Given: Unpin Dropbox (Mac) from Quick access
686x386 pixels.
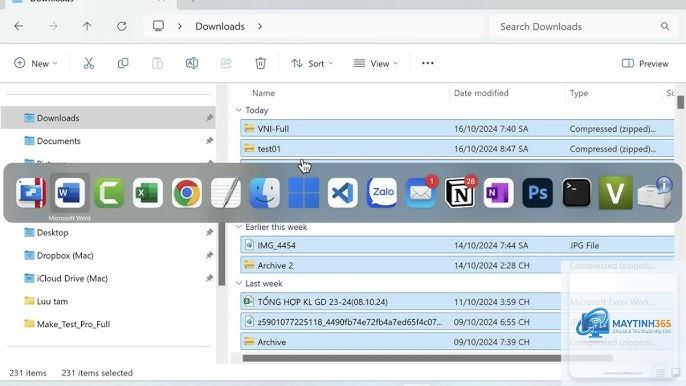Looking at the screenshot, I should pyautogui.click(x=209, y=255).
